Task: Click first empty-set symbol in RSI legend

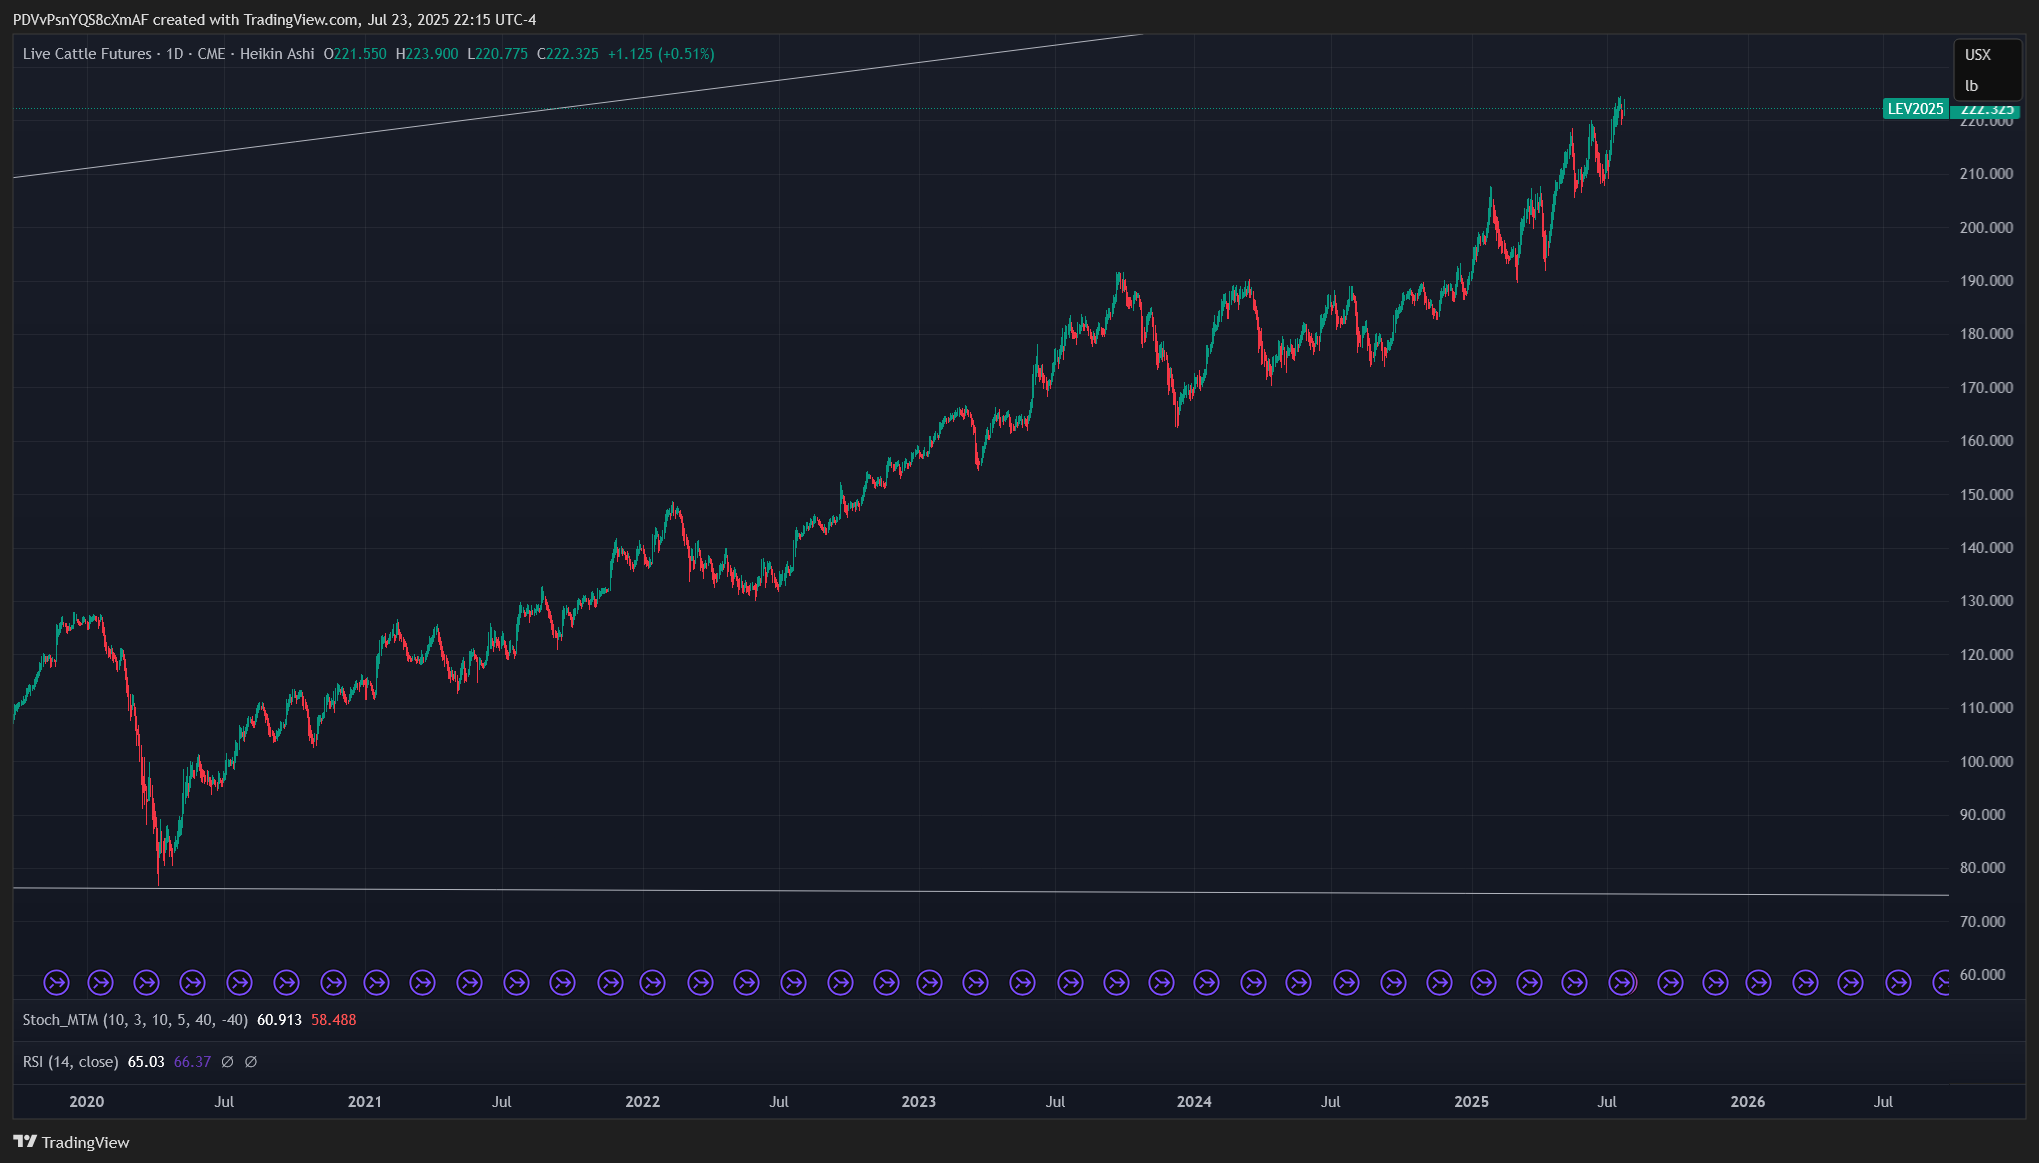Action: (x=227, y=1062)
